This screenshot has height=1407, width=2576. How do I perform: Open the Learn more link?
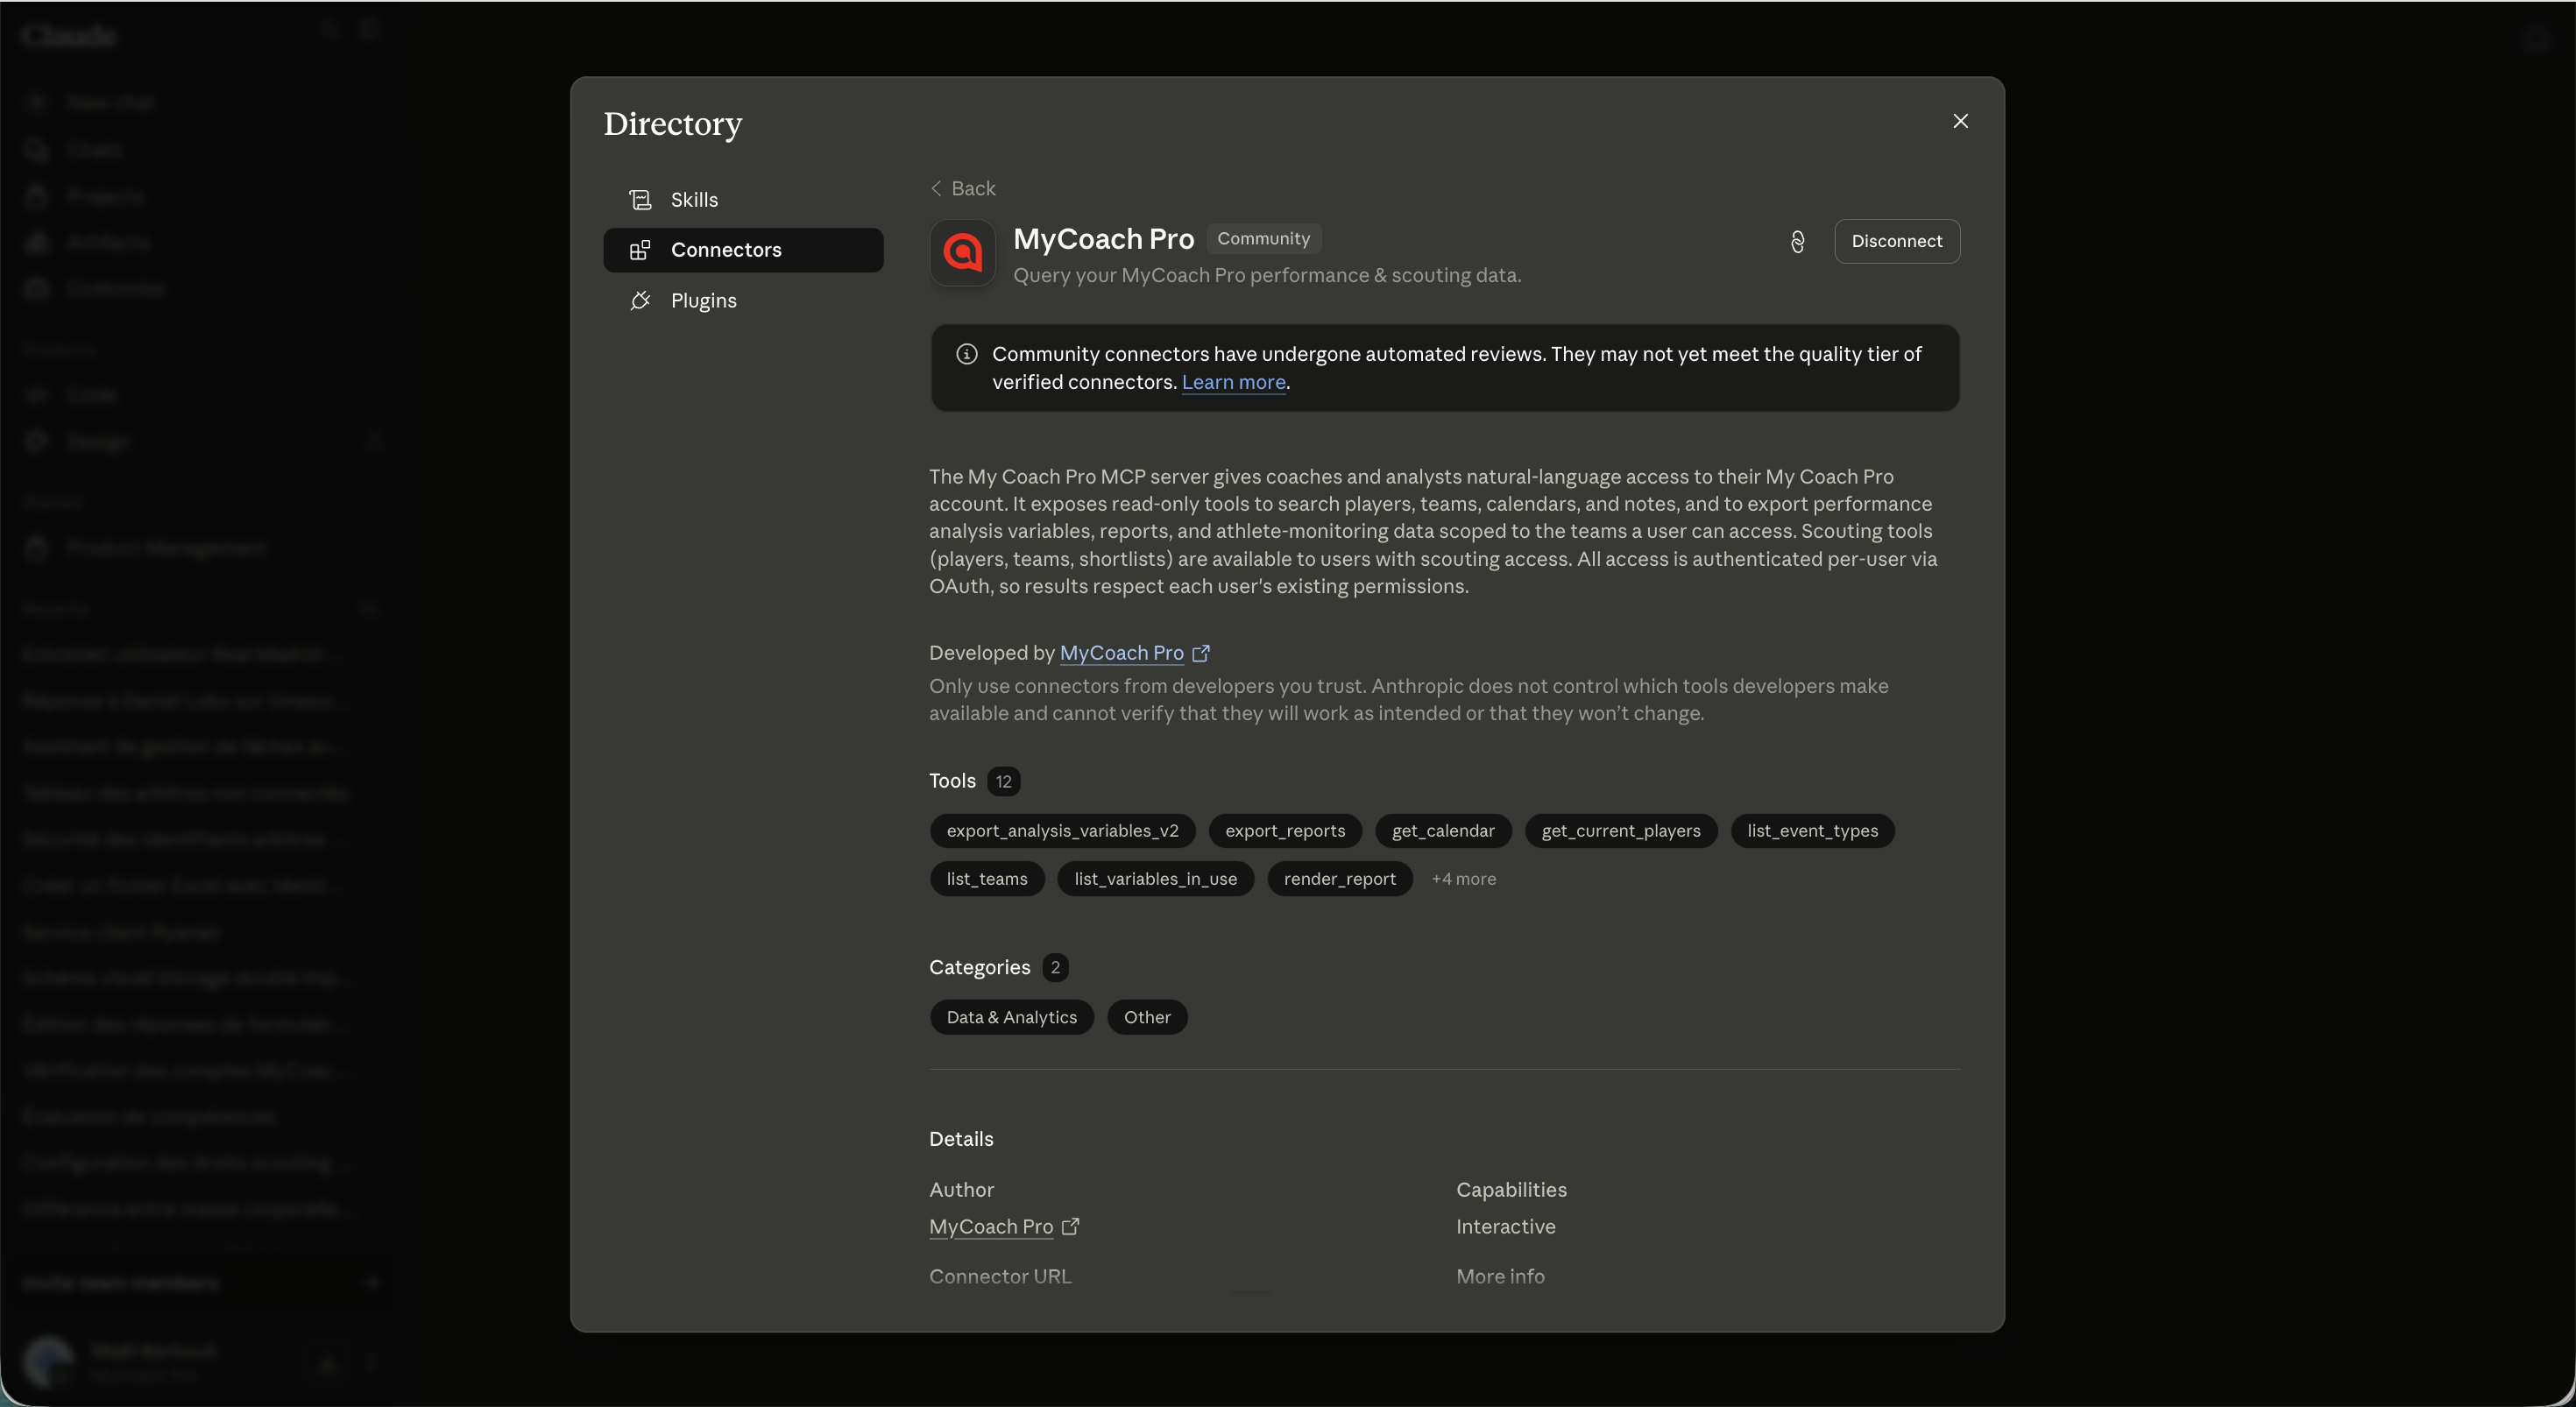[1233, 382]
